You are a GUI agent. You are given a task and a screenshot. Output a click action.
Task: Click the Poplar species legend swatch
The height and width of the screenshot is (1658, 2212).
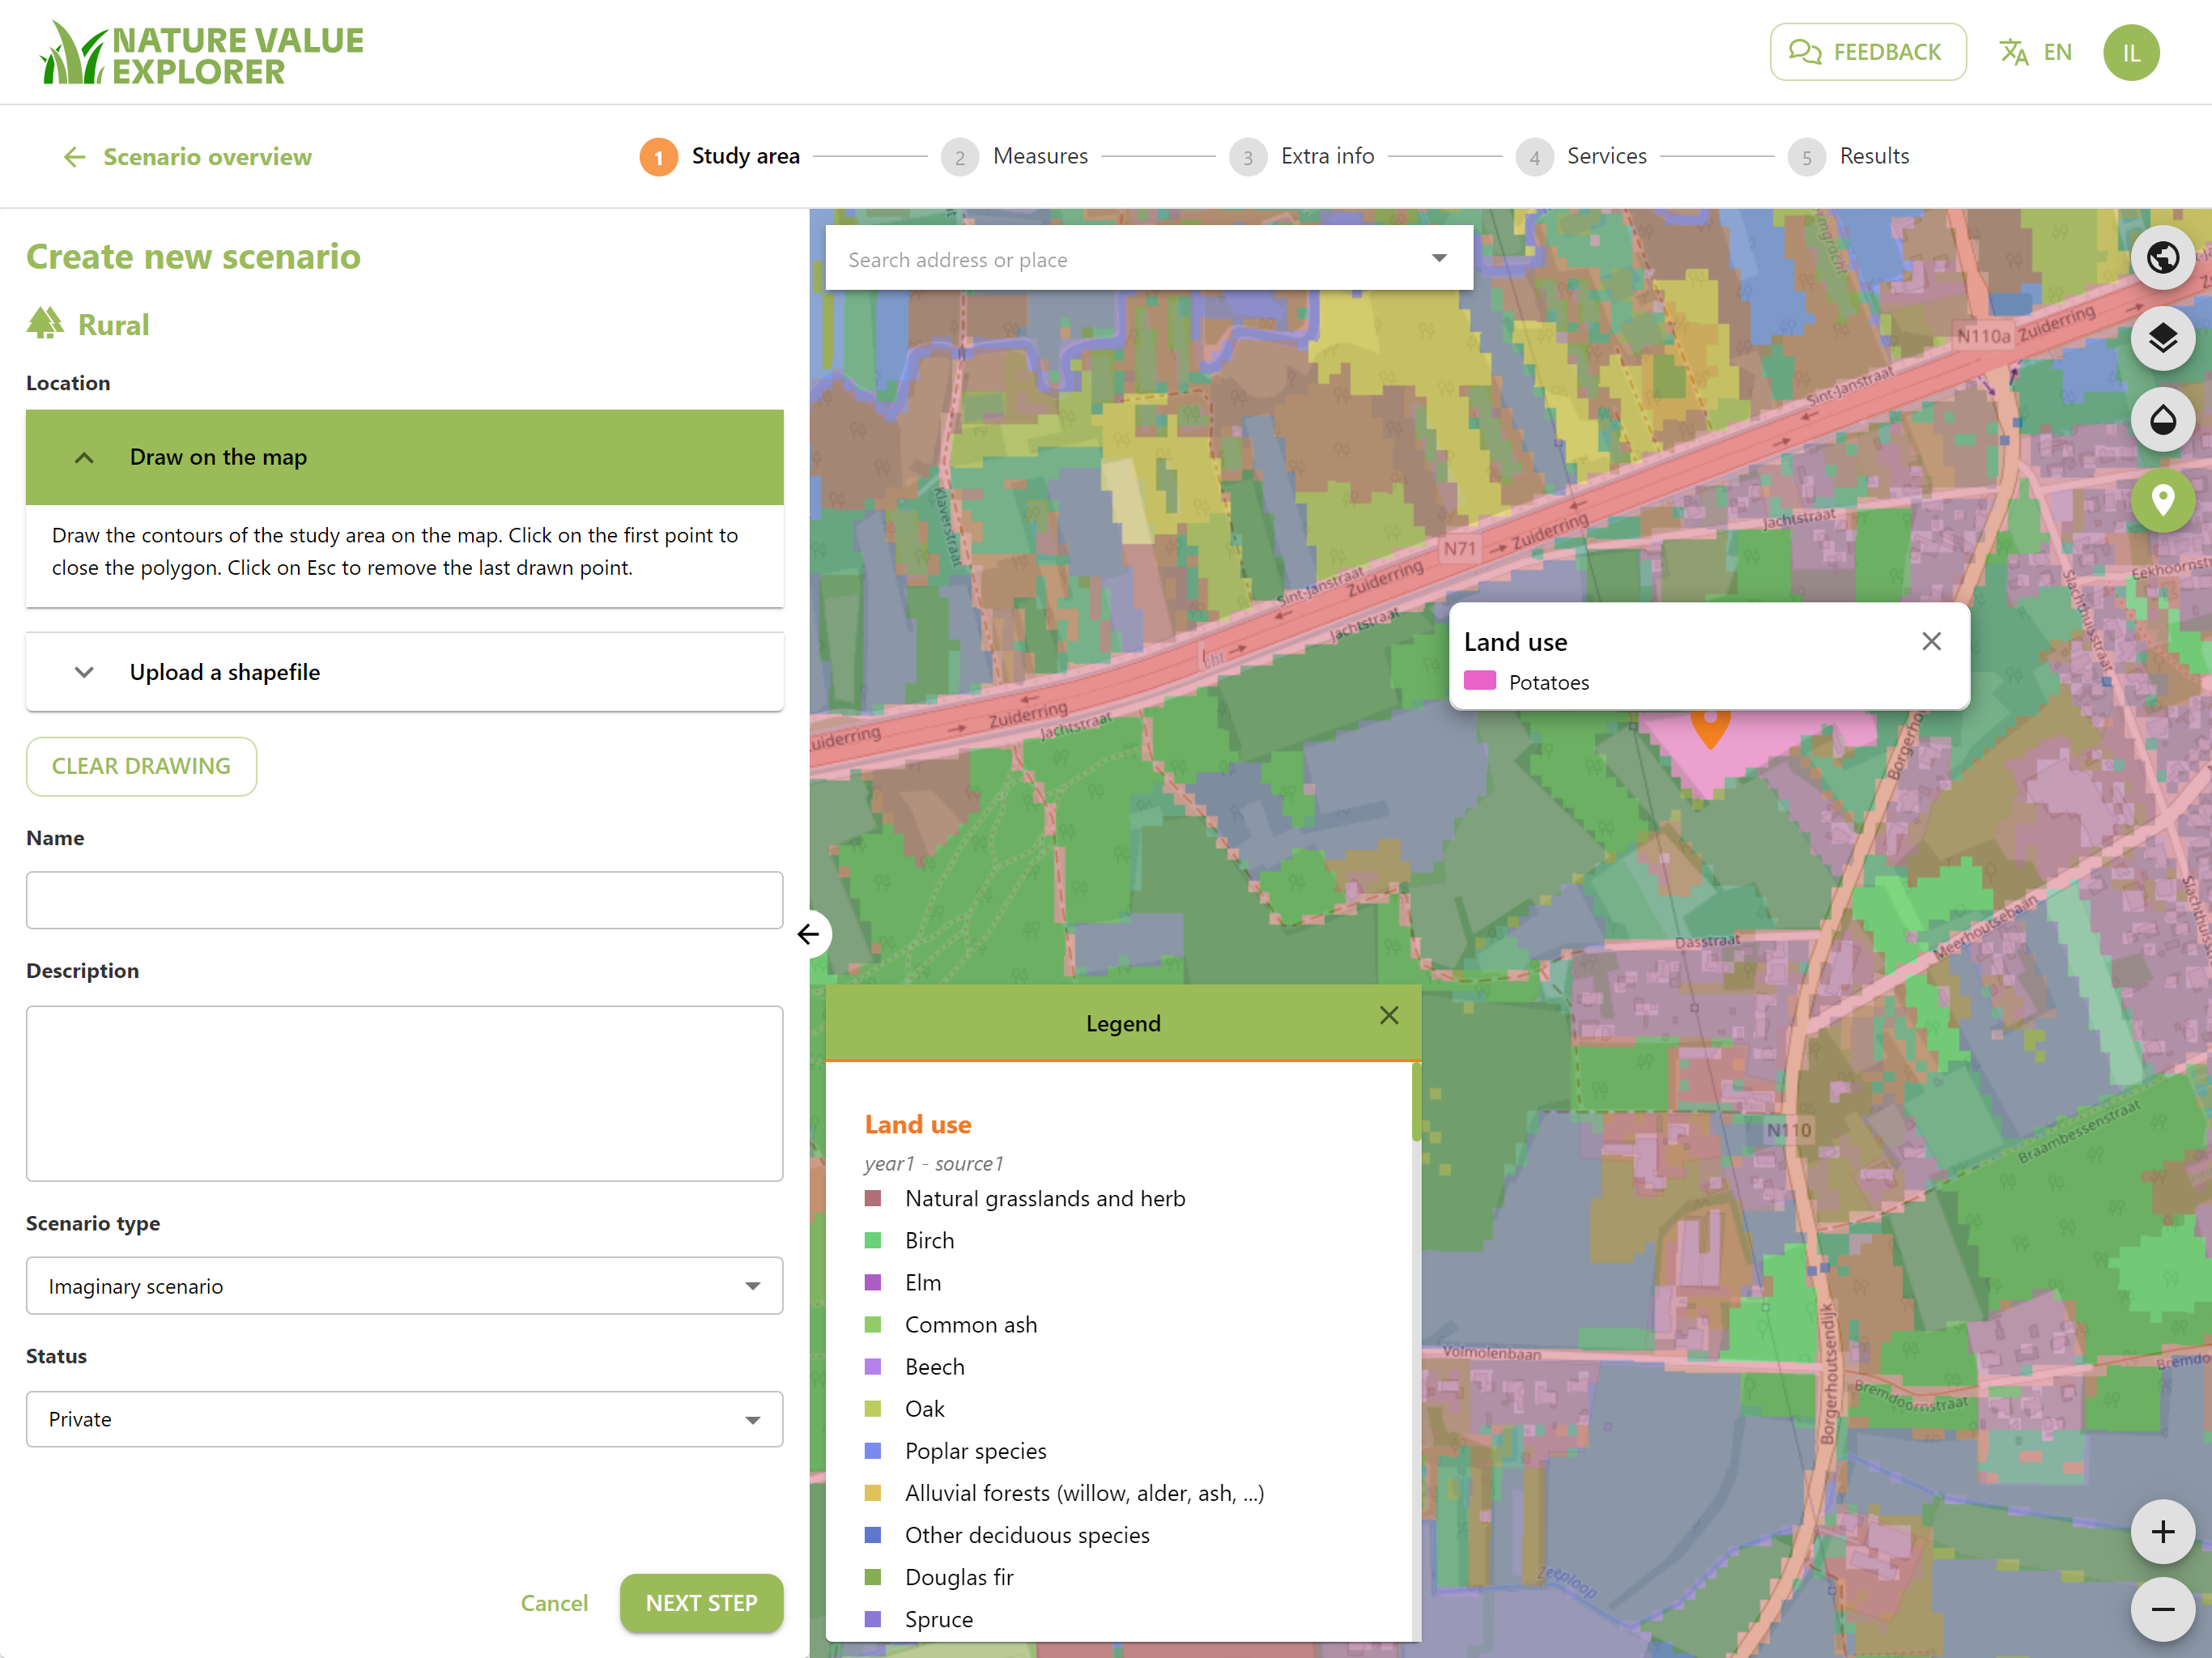click(x=872, y=1450)
